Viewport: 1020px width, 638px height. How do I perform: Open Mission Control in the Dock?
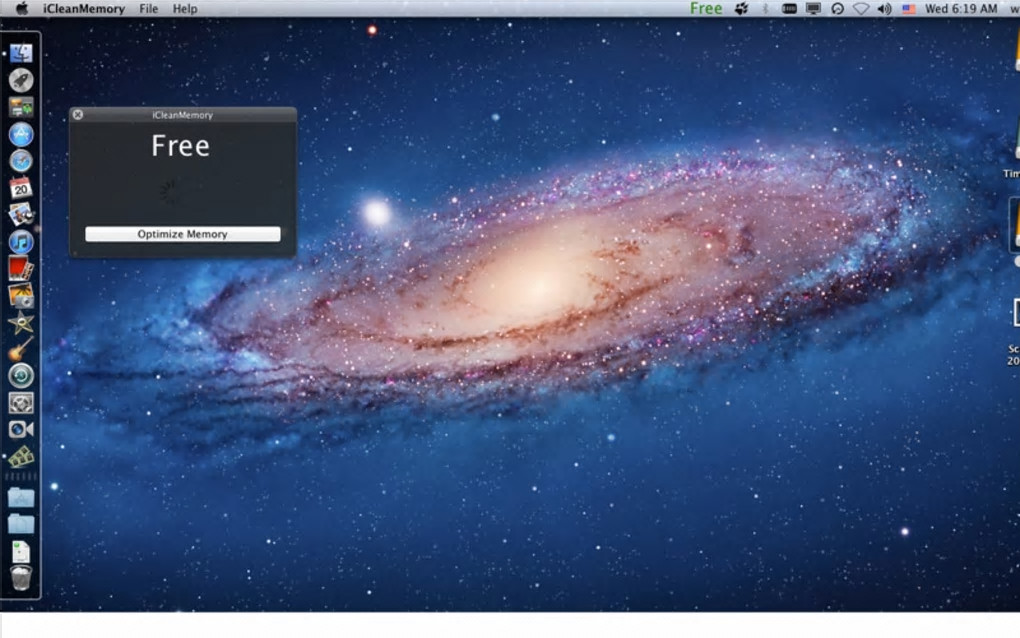click(21, 107)
